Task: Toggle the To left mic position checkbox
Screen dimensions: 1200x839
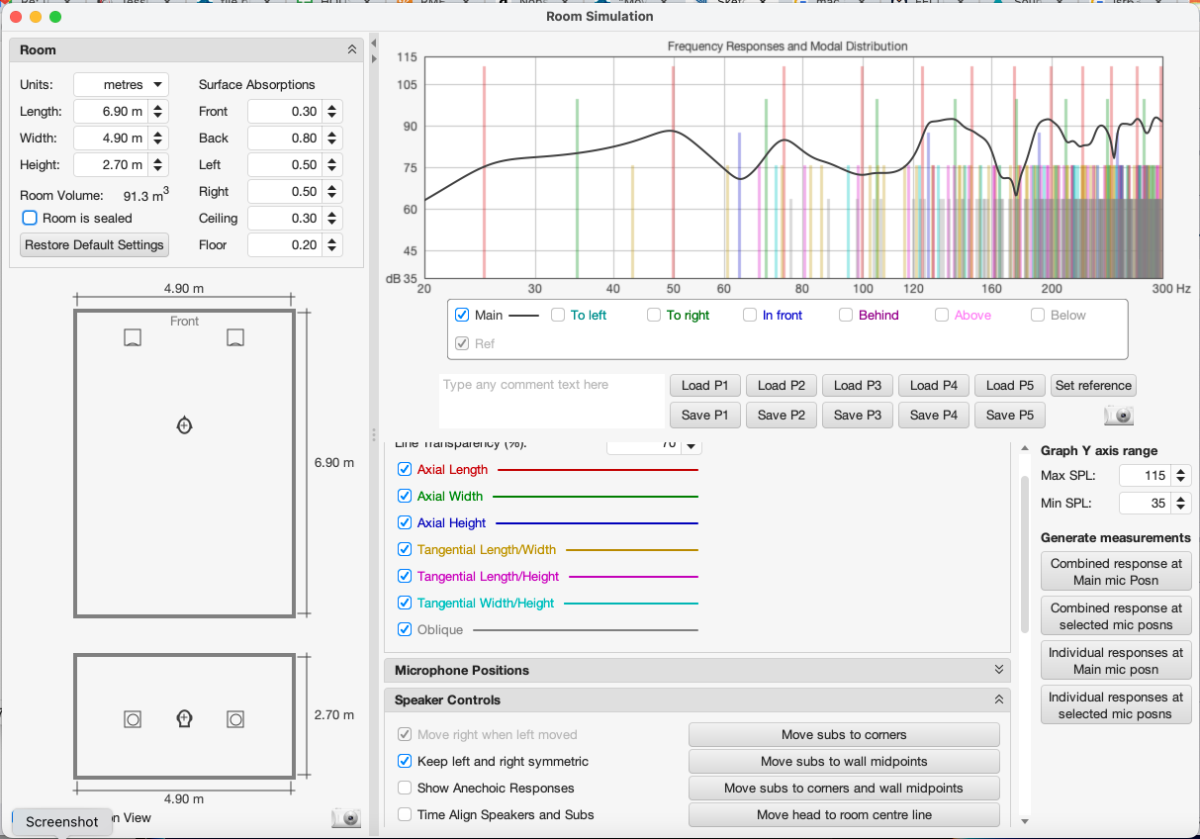Action: (558, 315)
